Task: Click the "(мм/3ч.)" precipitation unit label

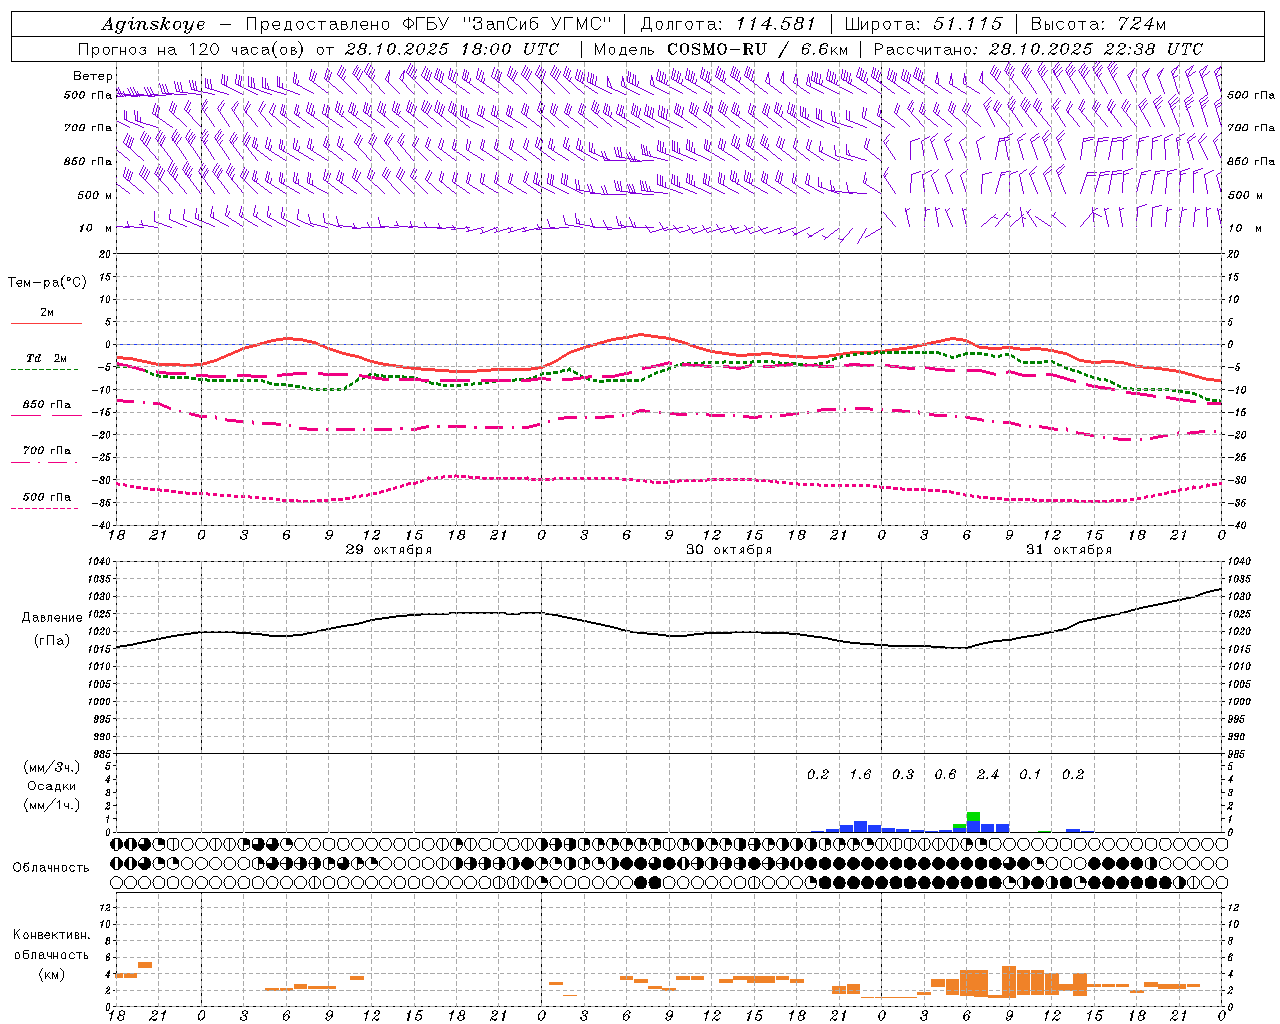Action: coord(52,768)
